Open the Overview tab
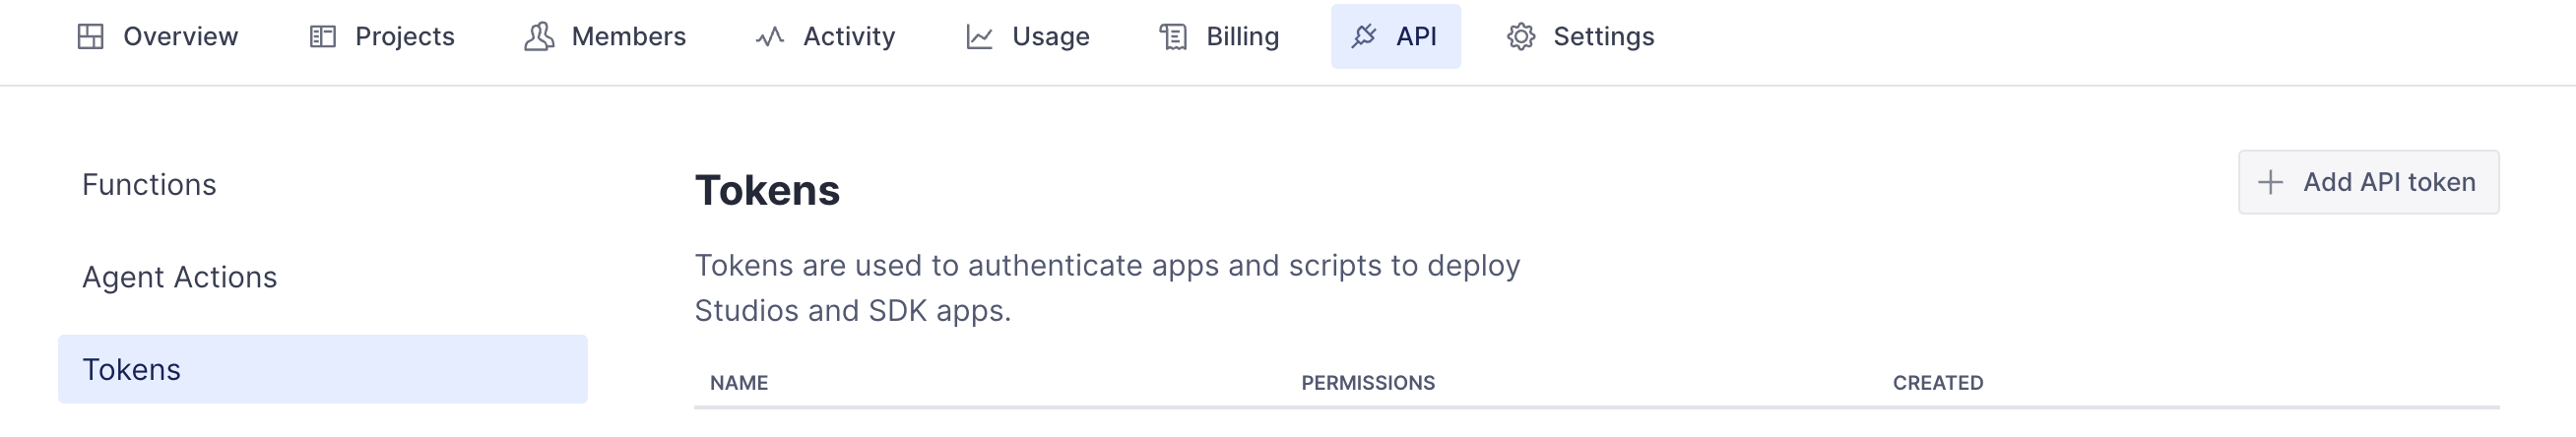 point(158,37)
